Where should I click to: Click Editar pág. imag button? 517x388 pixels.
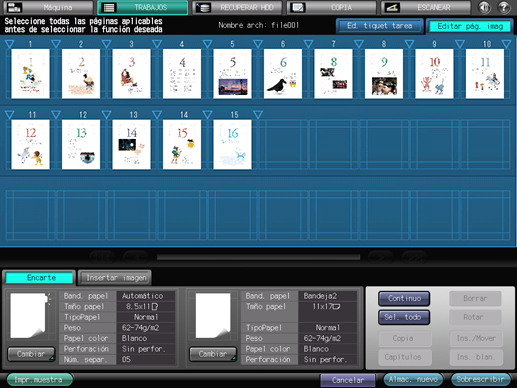pyautogui.click(x=470, y=26)
